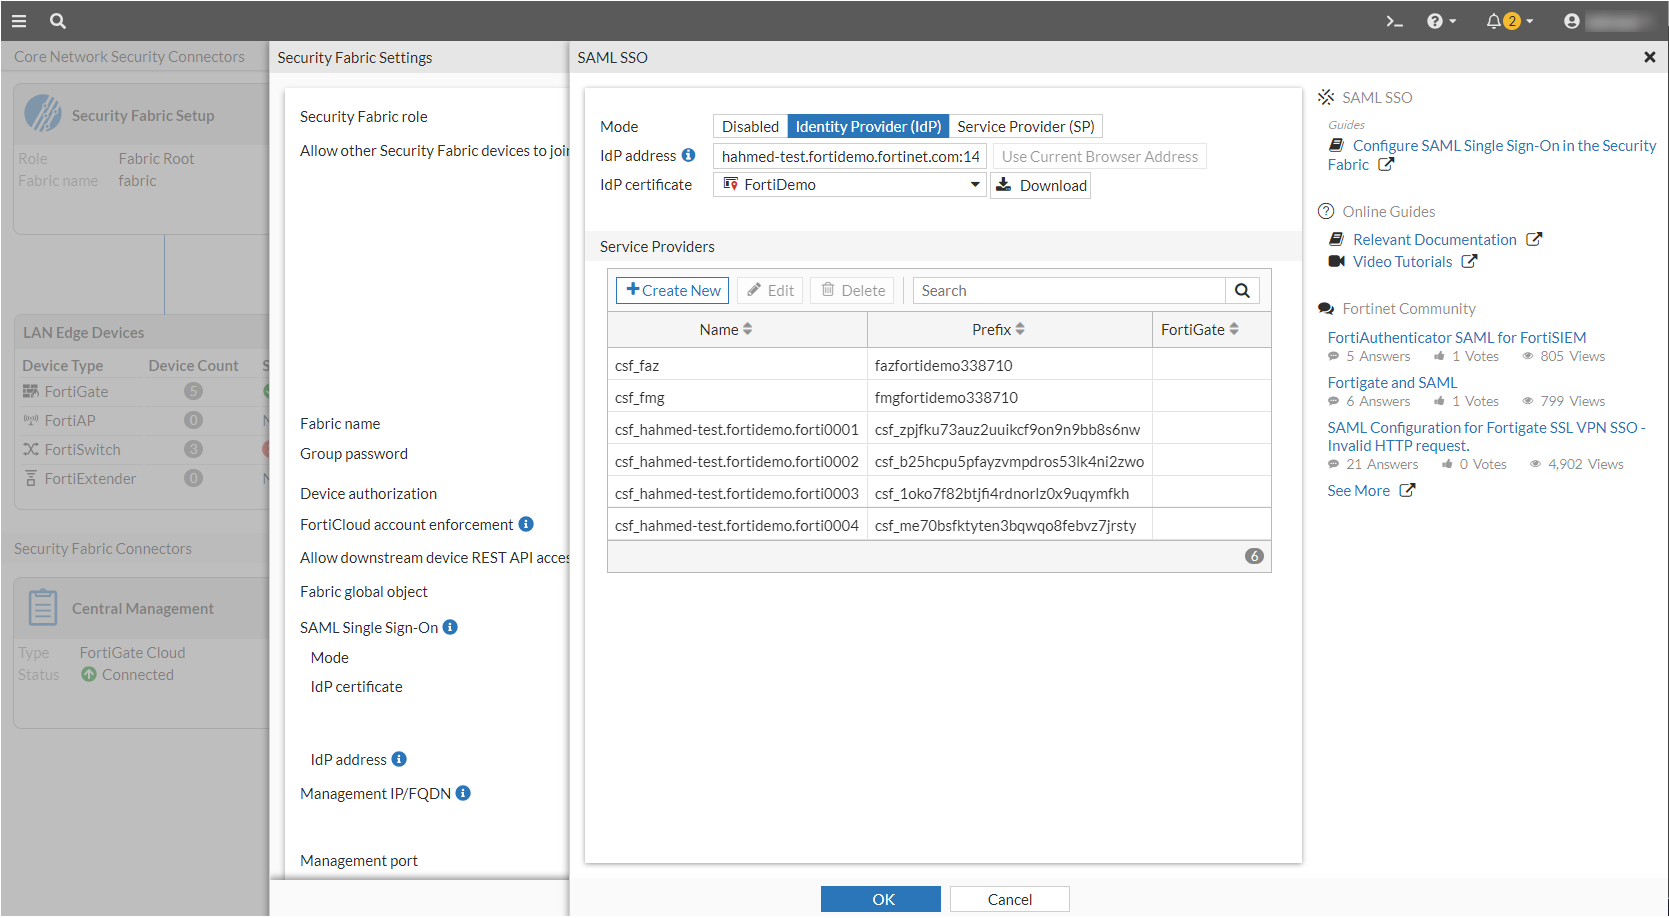This screenshot has height=918, width=1669.
Task: Switch mode to Service Provider (SP)
Action: pyautogui.click(x=1025, y=126)
